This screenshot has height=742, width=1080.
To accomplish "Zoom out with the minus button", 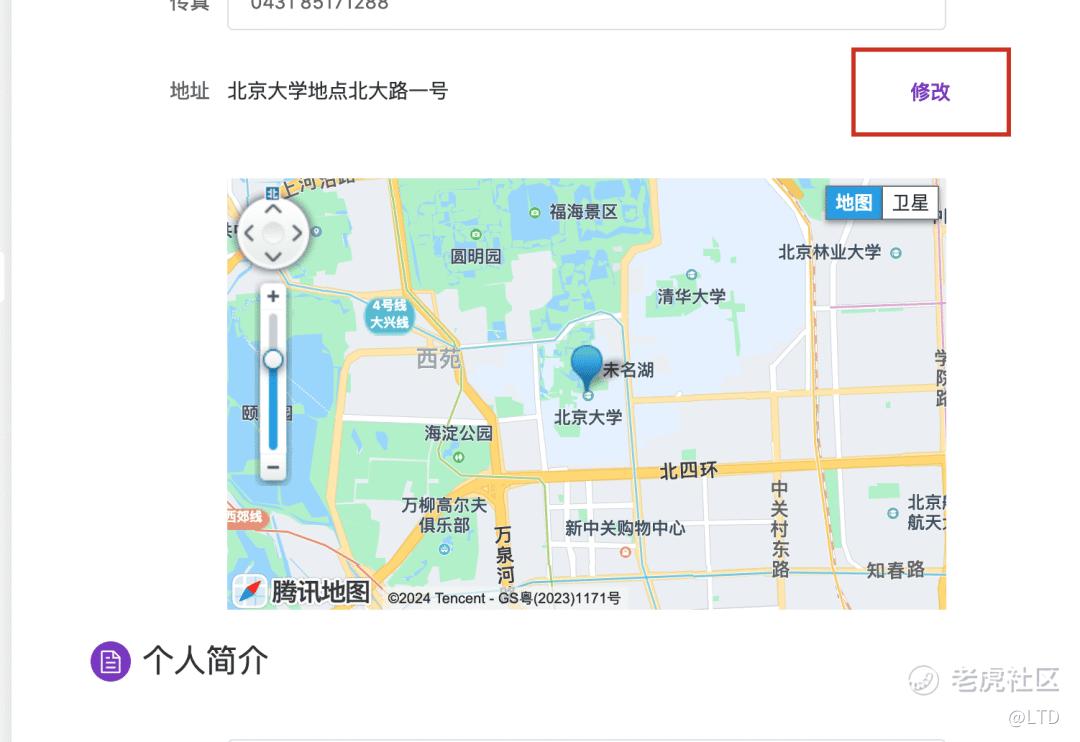I will [273, 467].
